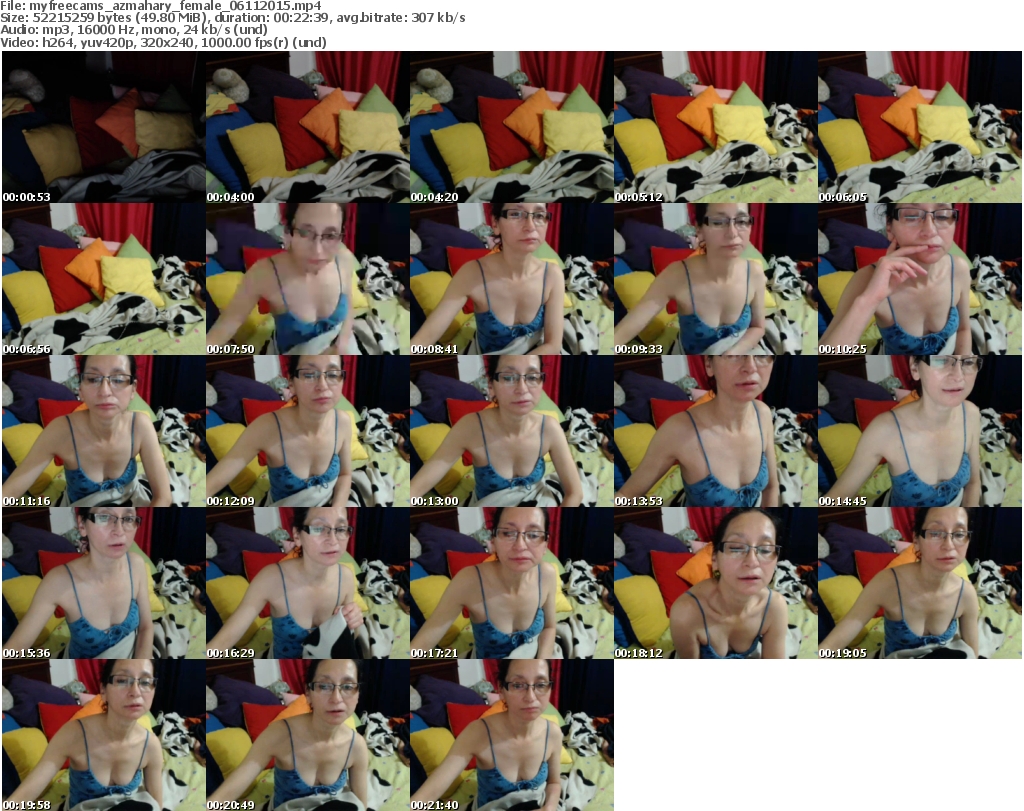Select the last frame at 00:21:40
The width and height of the screenshot is (1024, 811).
tap(510, 735)
